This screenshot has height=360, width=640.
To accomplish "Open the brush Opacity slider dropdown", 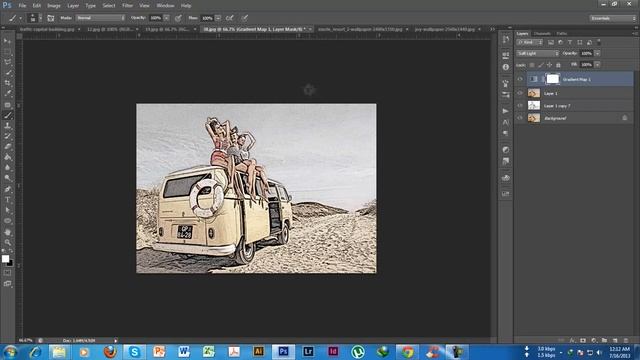I will (x=167, y=18).
